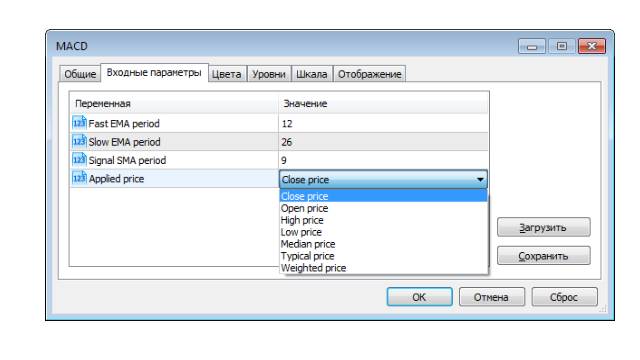Screen dimensions: 640x360
Task: Minimize the MACD dialog window
Action: 532,46
